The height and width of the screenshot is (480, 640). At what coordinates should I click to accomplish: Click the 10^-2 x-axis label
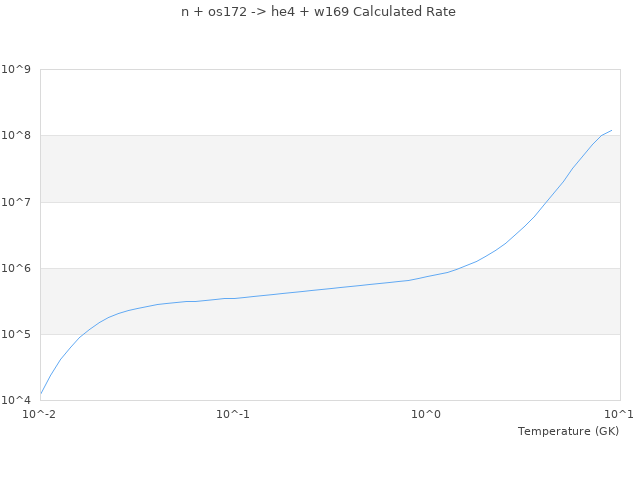[40, 413]
